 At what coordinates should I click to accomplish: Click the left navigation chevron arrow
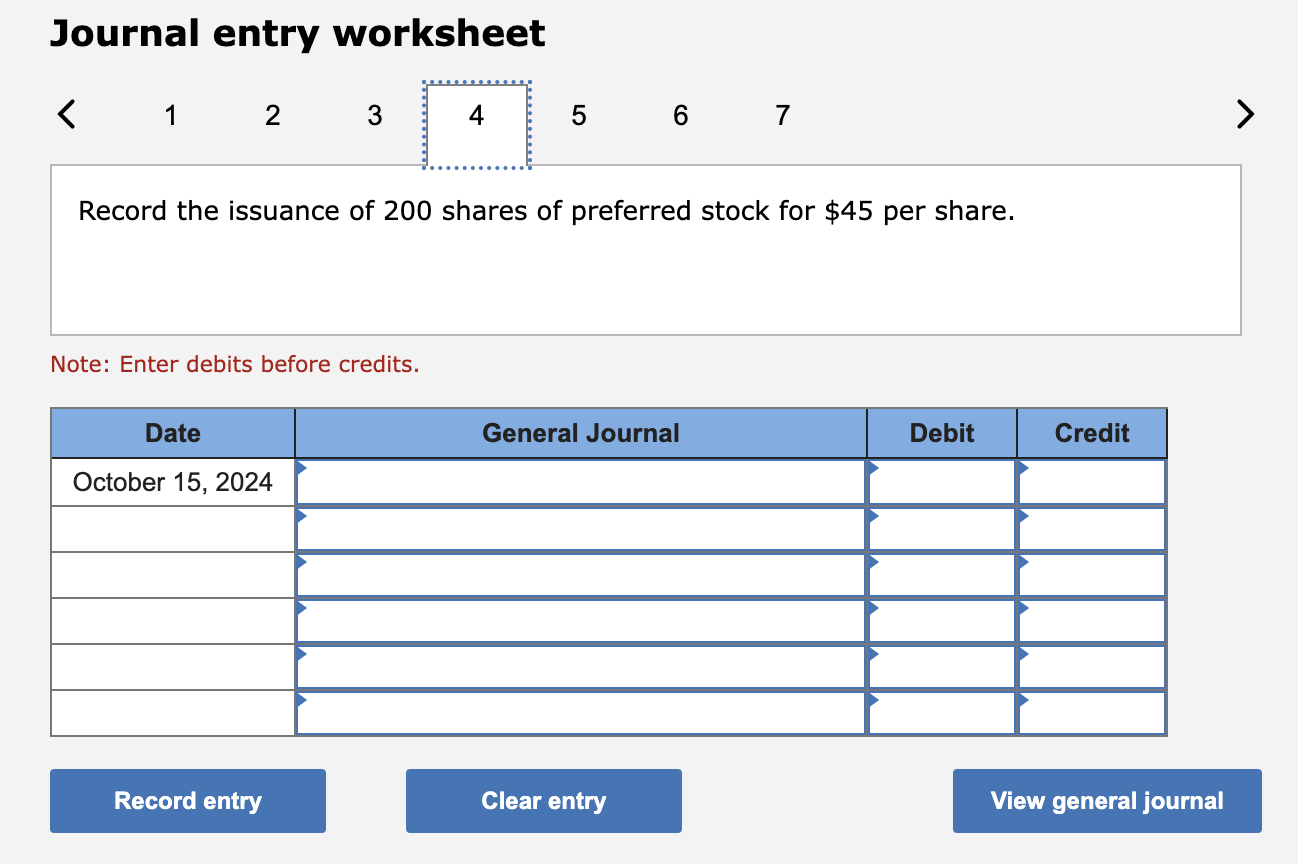click(65, 114)
